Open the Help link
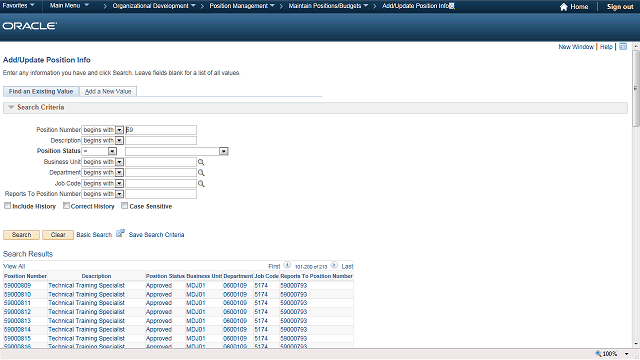 pos(606,47)
